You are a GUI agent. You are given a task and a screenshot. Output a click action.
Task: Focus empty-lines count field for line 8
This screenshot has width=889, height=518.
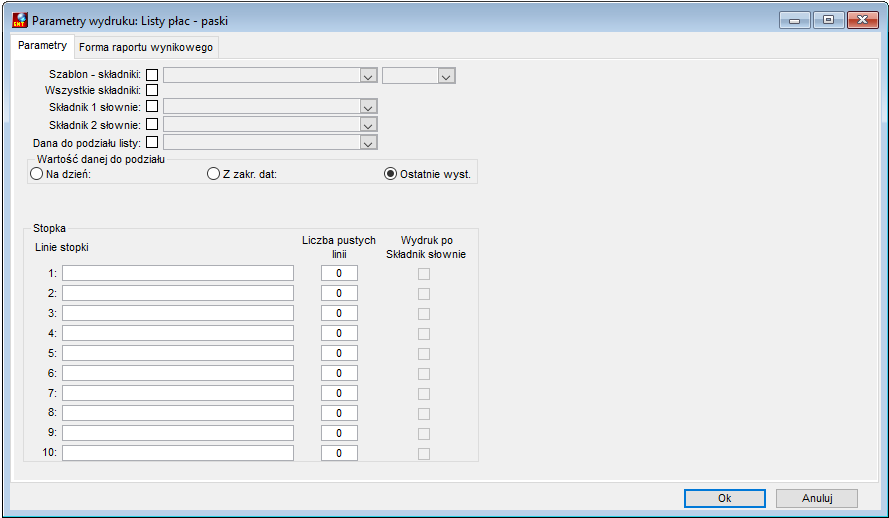tap(339, 413)
